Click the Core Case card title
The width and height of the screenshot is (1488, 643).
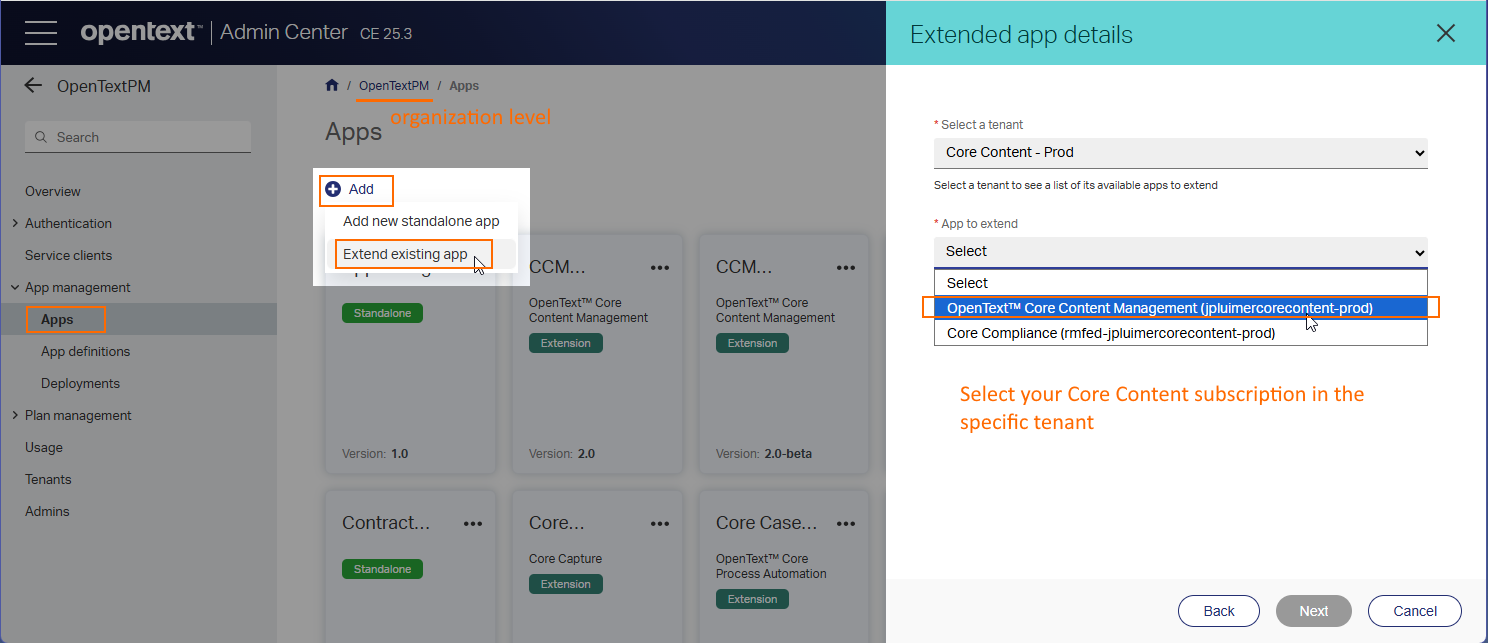(766, 523)
